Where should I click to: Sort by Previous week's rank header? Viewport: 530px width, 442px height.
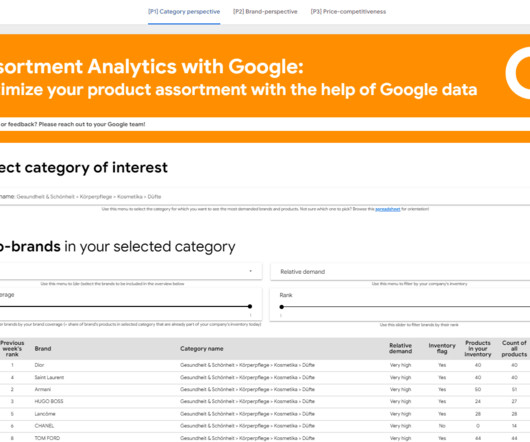(x=12, y=348)
